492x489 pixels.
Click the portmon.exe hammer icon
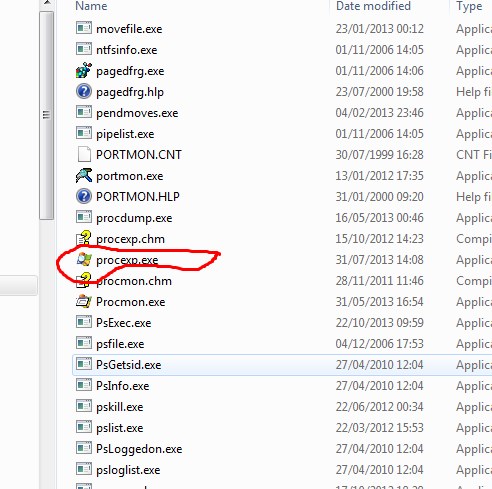tap(84, 175)
